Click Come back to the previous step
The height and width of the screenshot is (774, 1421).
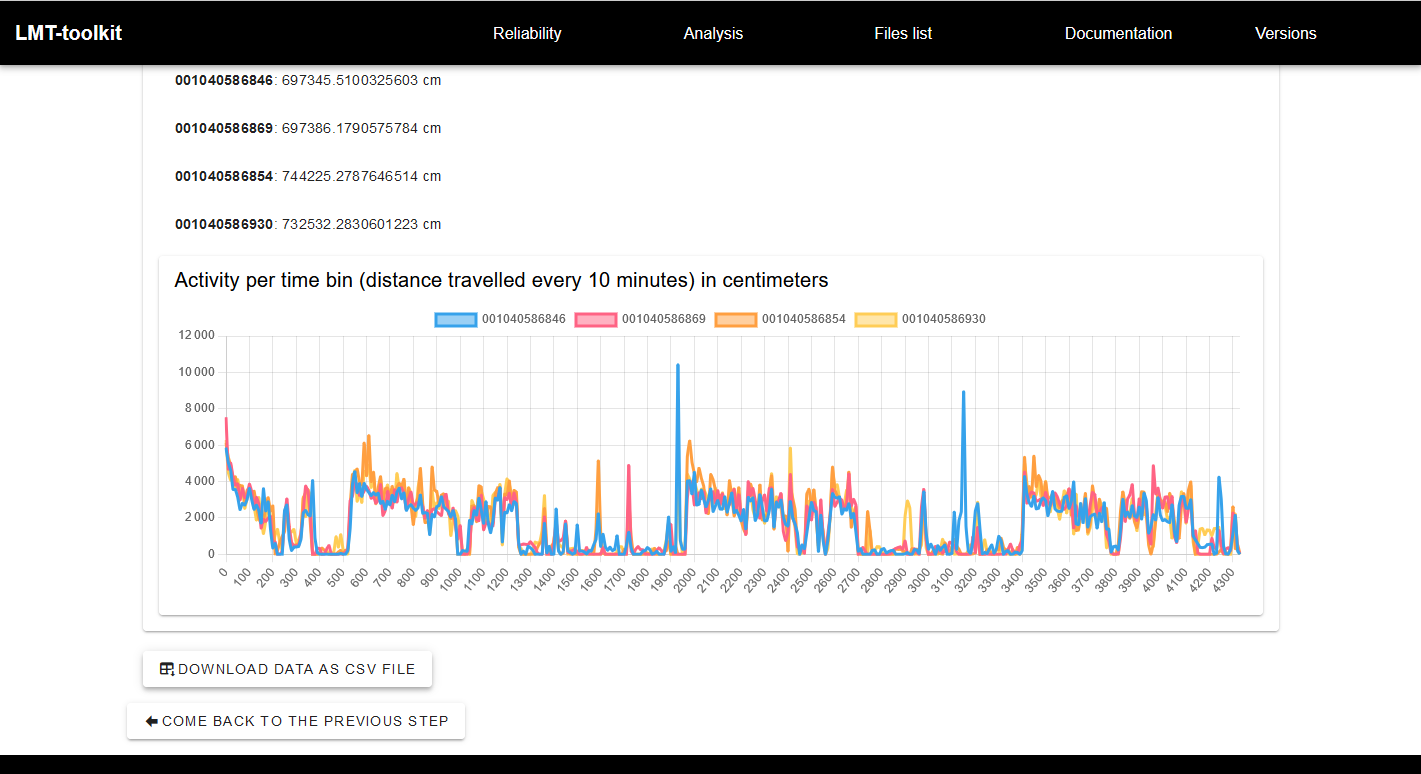tap(296, 721)
